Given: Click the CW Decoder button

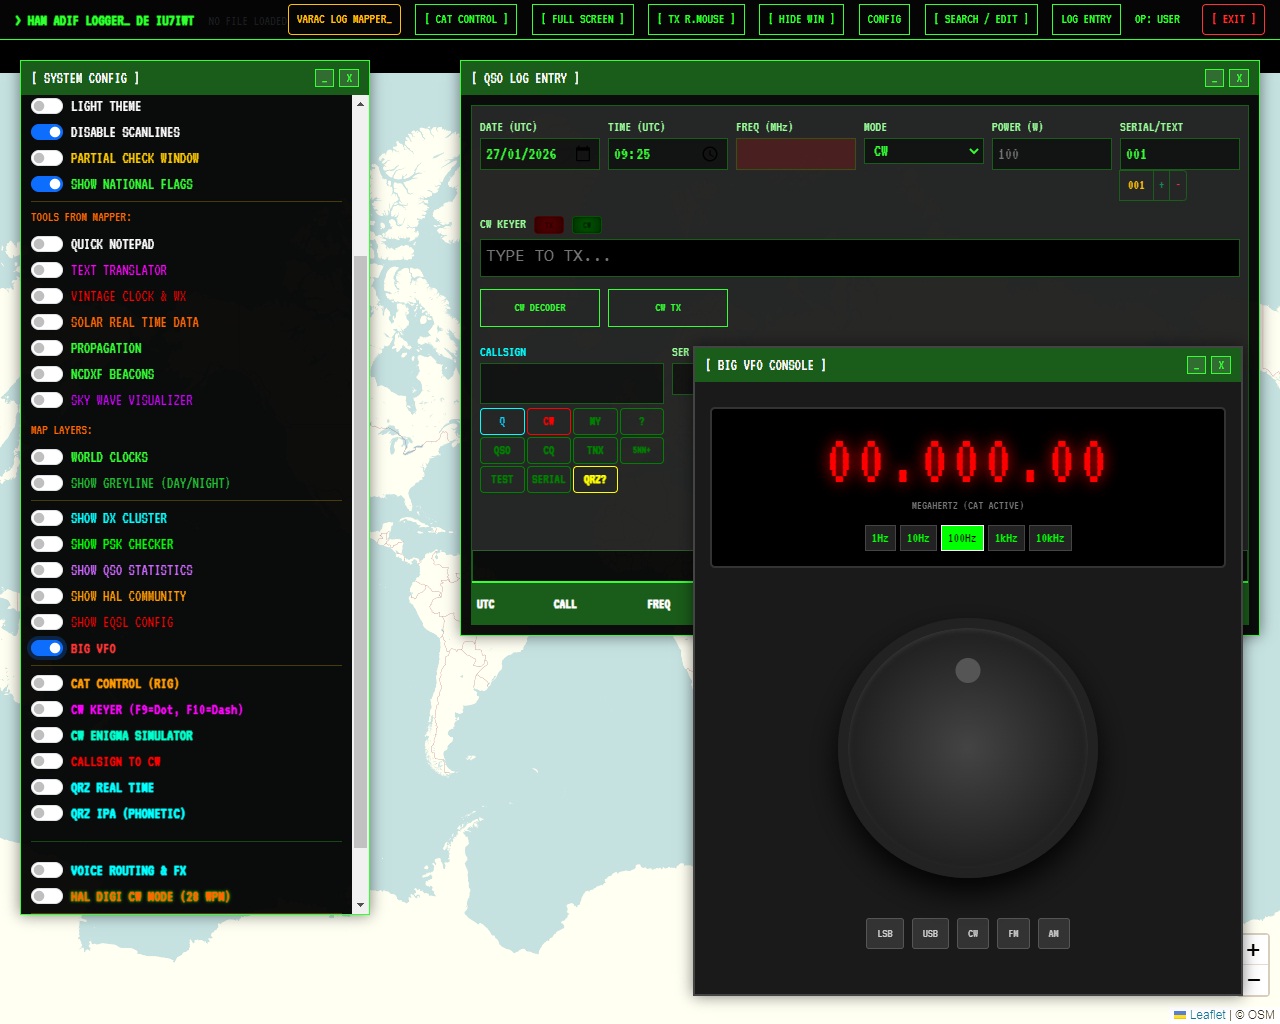Looking at the screenshot, I should [540, 308].
